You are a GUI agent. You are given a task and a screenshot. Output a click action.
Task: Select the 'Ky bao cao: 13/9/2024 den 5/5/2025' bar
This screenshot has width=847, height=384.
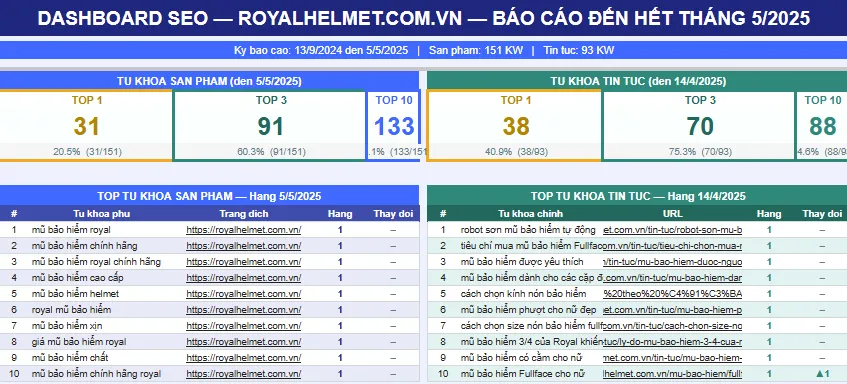[424, 50]
